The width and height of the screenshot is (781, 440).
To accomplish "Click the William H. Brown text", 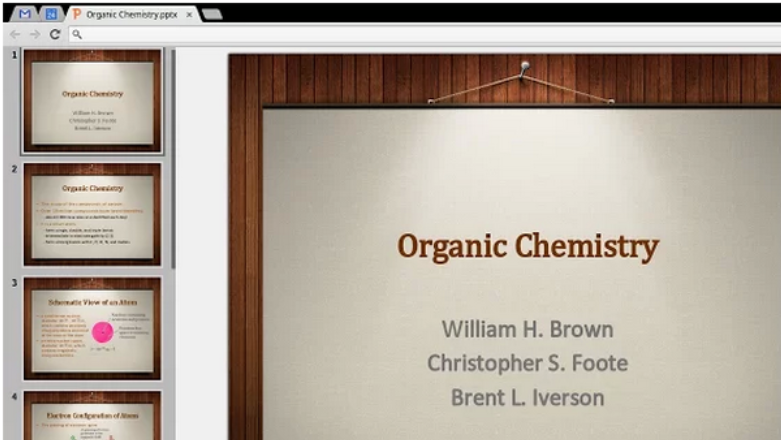I will pyautogui.click(x=527, y=329).
